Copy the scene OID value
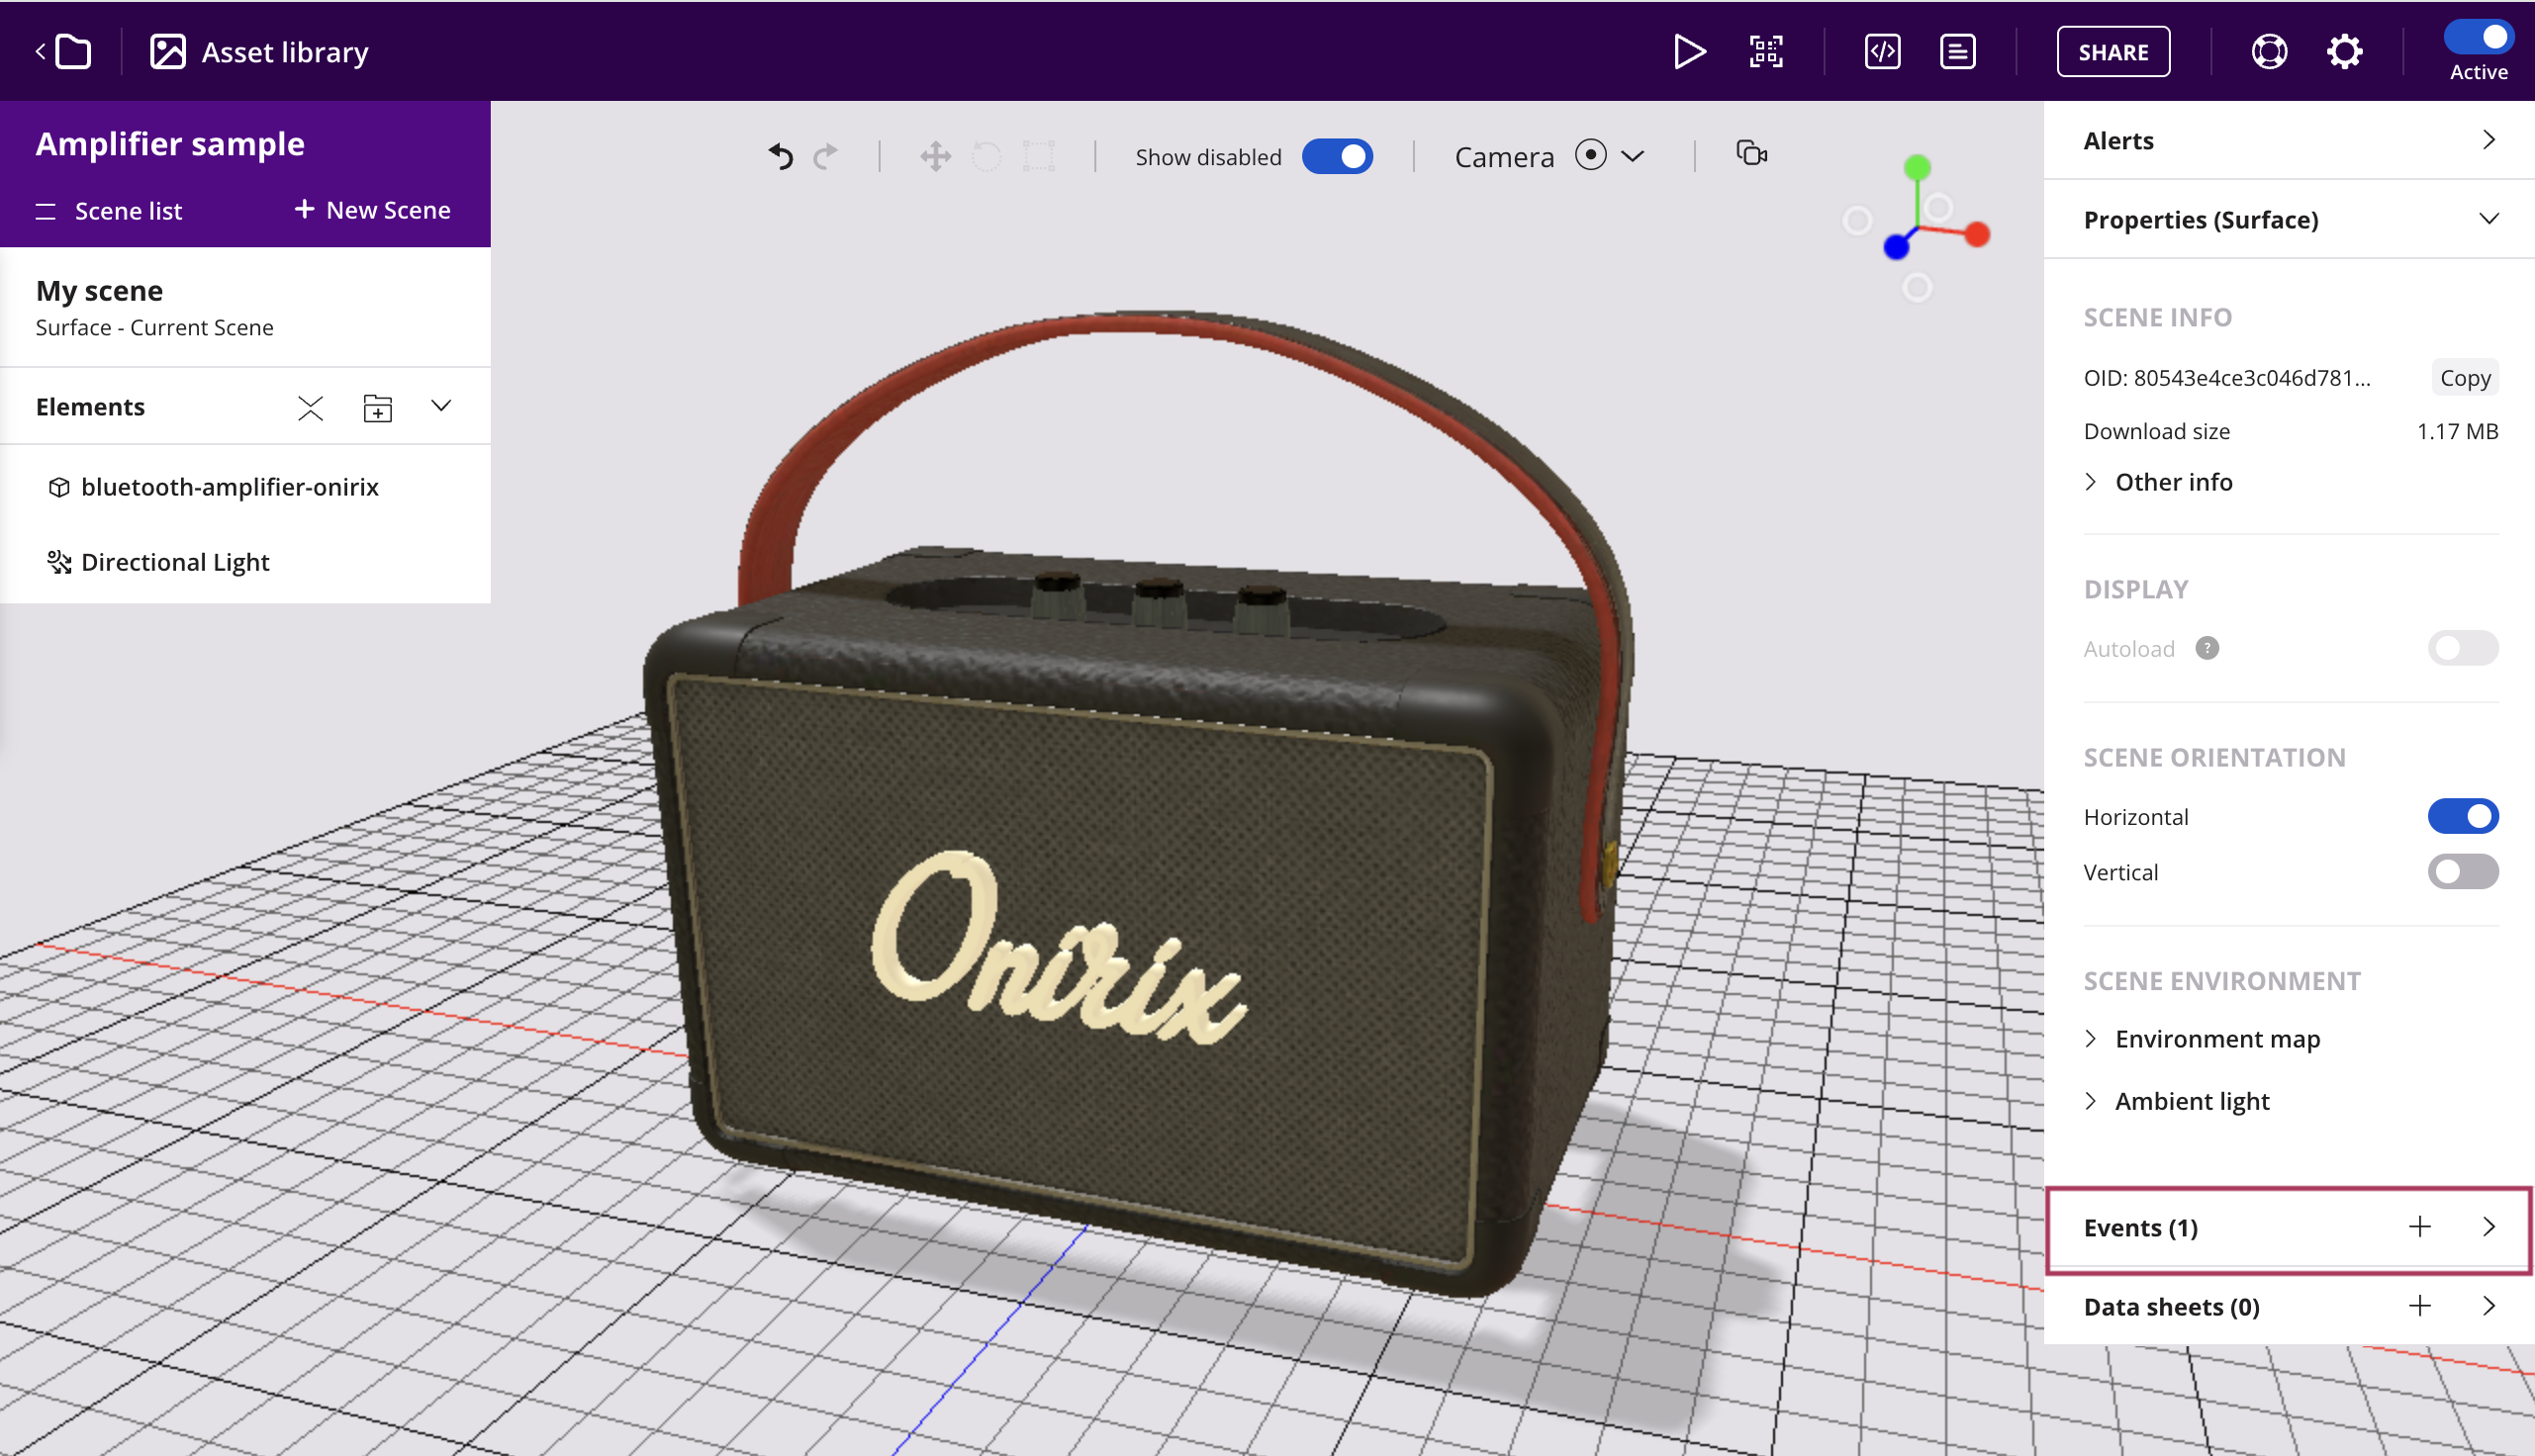 [x=2464, y=379]
